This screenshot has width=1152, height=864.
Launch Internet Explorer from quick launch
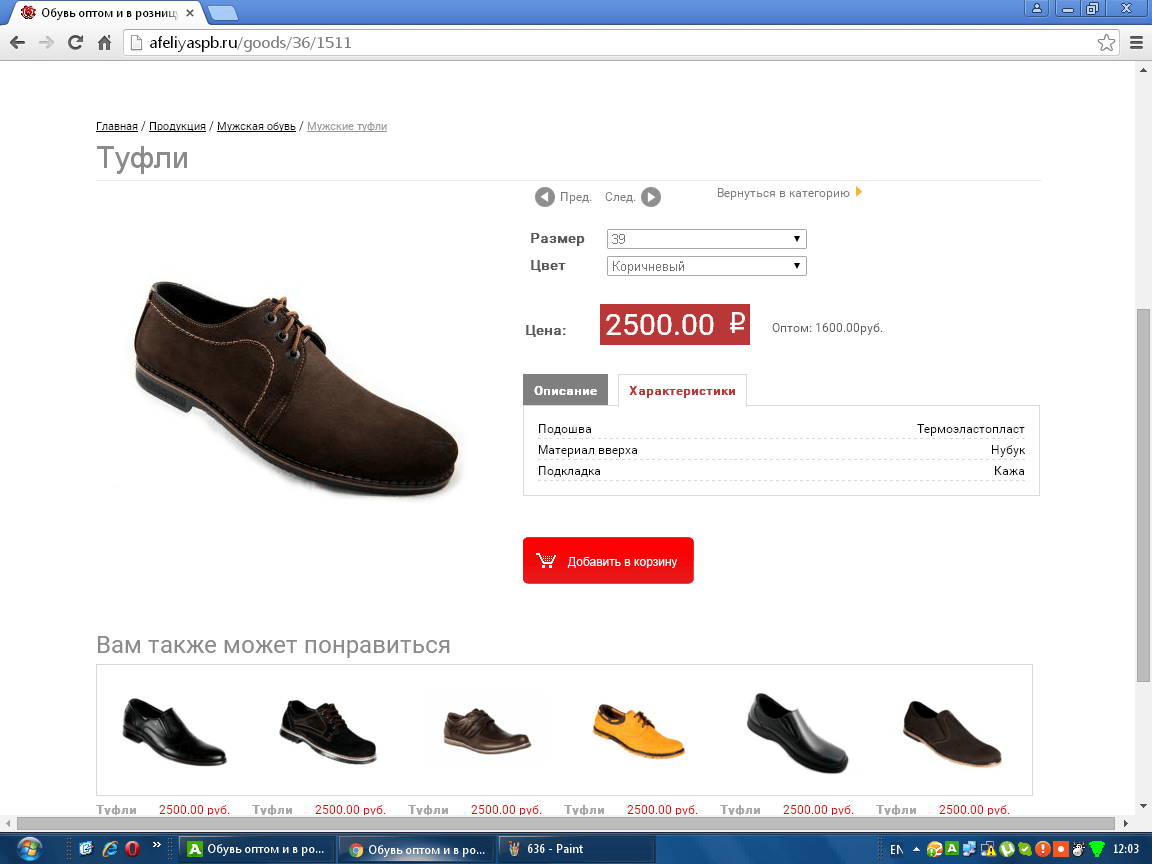[109, 849]
